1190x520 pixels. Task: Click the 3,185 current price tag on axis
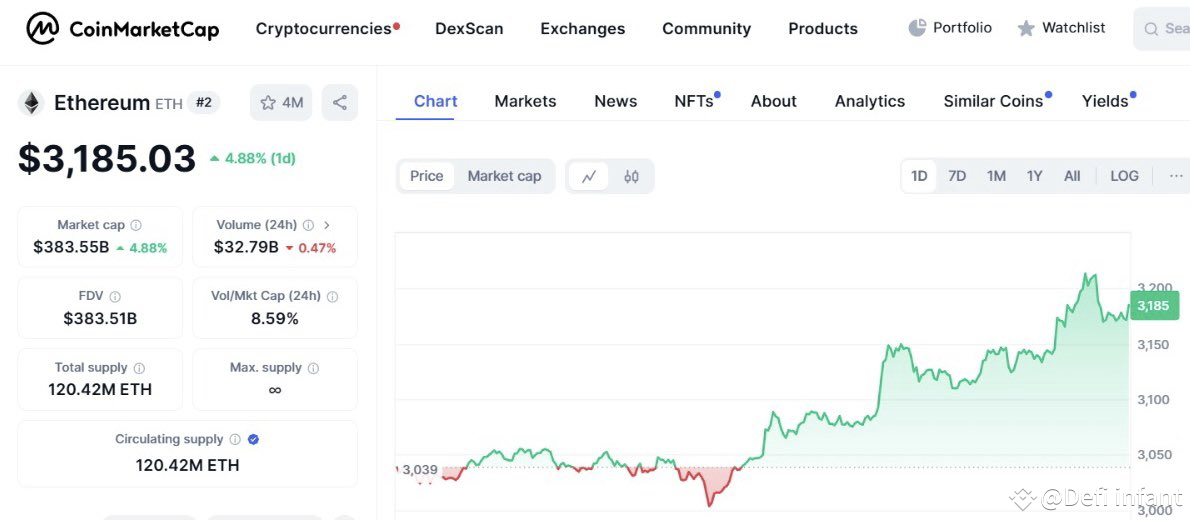(1154, 306)
